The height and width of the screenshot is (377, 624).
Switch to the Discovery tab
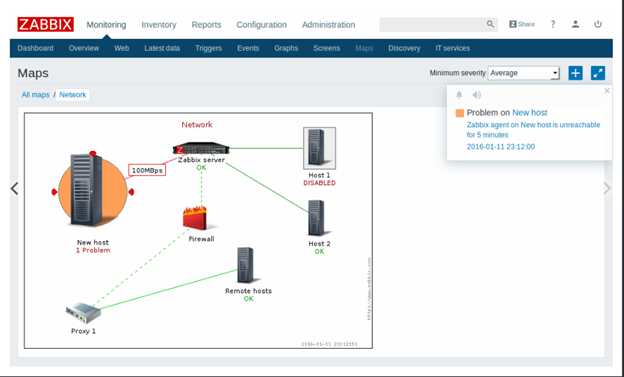pyautogui.click(x=404, y=48)
